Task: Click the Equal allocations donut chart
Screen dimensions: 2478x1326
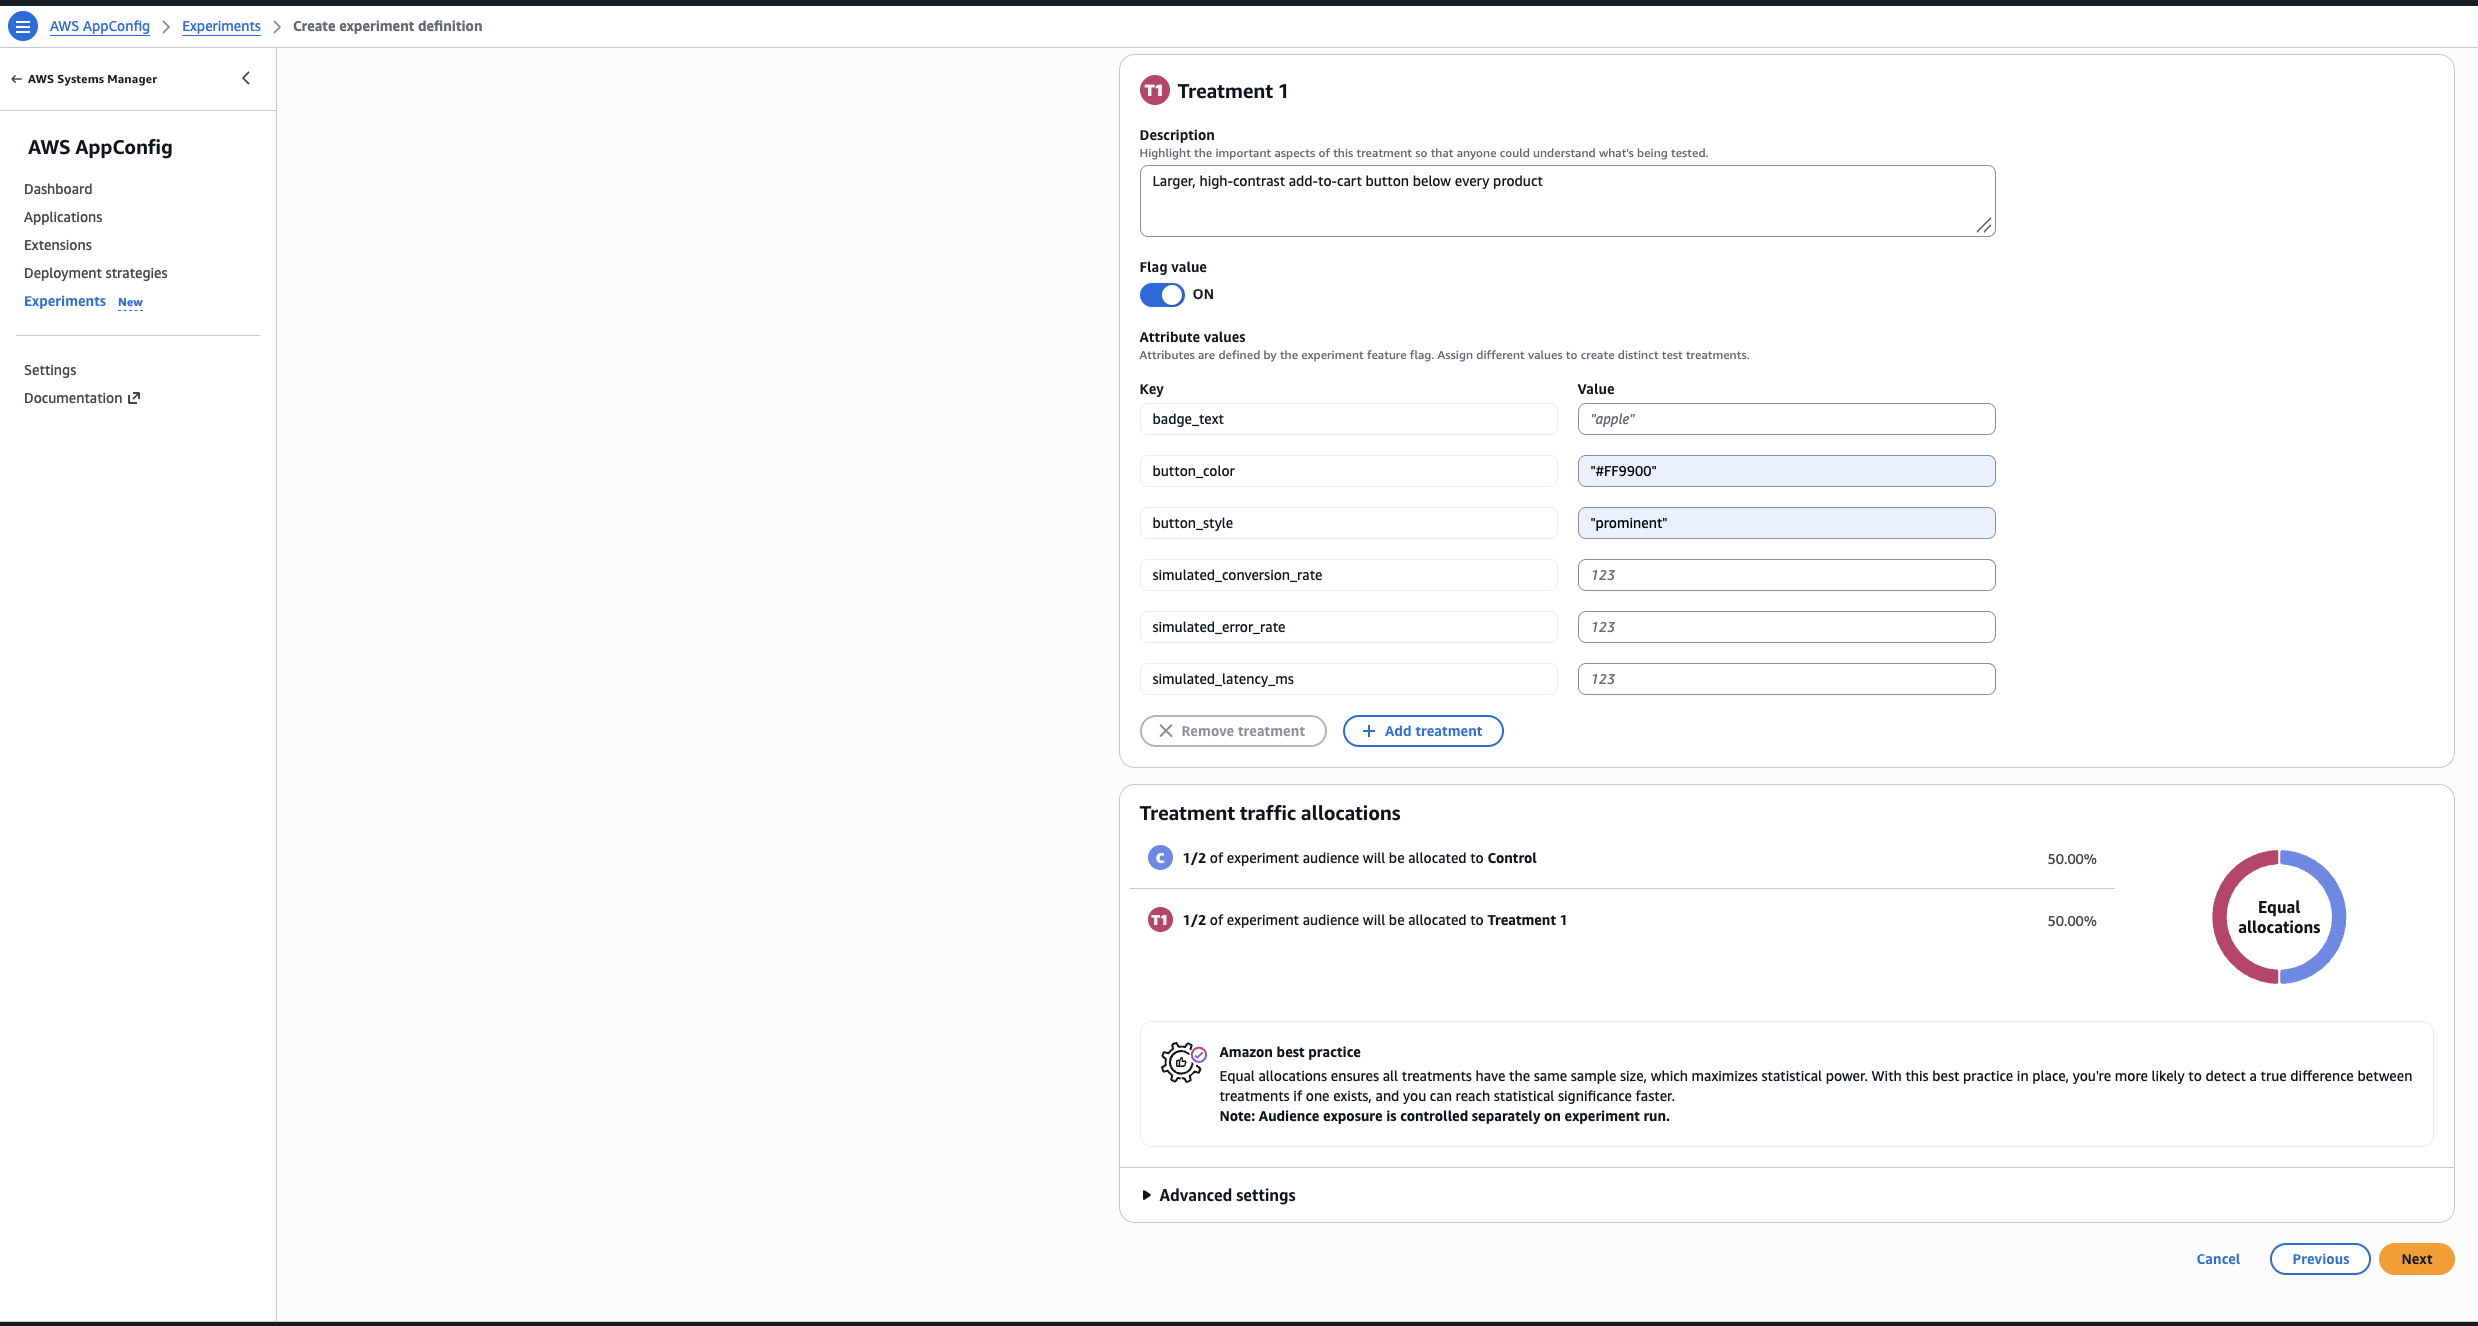Action: click(x=2279, y=917)
